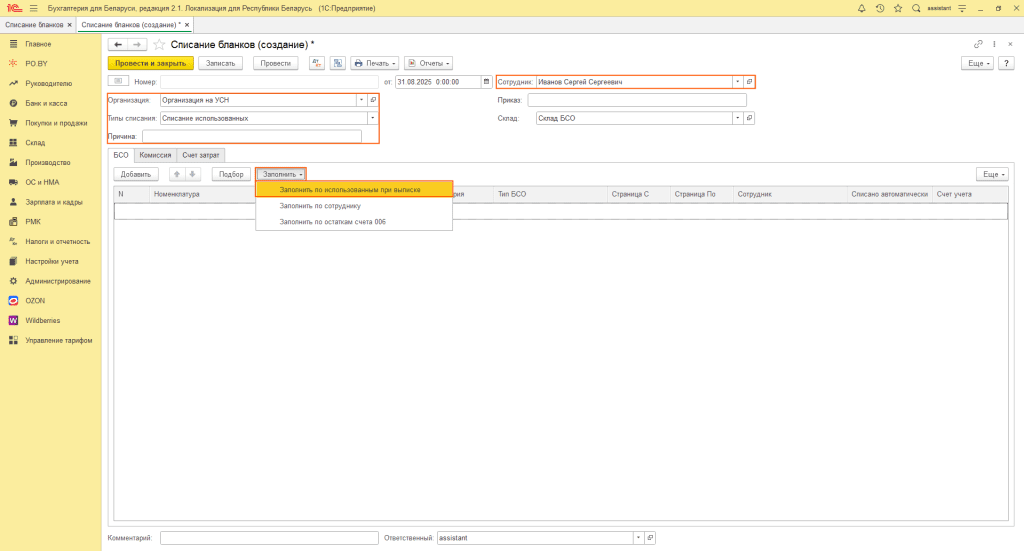Click Провести и закрыть button

pyautogui.click(x=150, y=63)
